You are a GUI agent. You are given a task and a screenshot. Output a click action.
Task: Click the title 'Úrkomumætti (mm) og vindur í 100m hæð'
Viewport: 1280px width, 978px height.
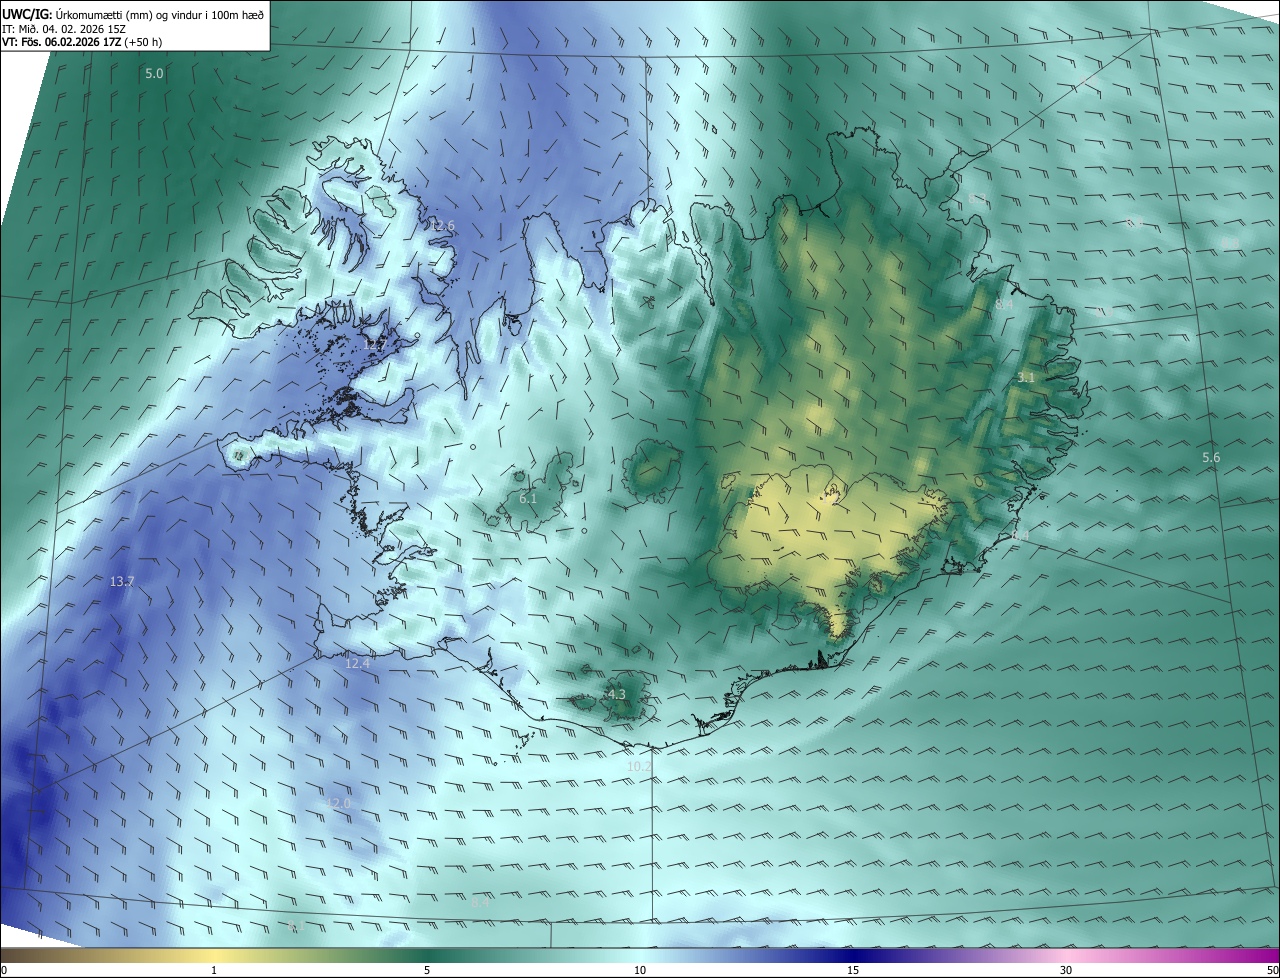click(159, 14)
